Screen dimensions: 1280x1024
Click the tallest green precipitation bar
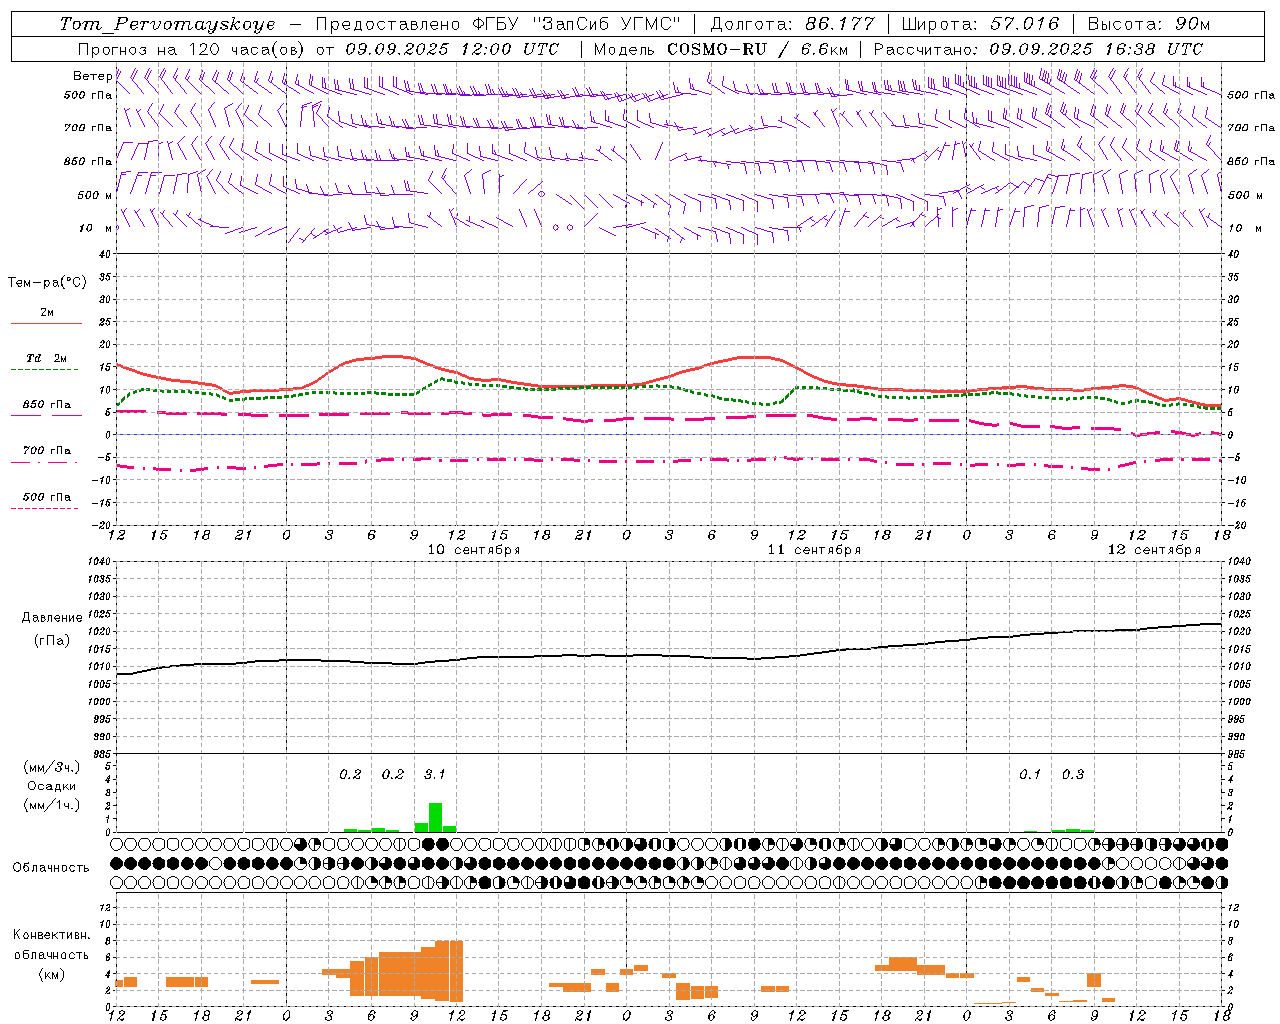coord(435,817)
